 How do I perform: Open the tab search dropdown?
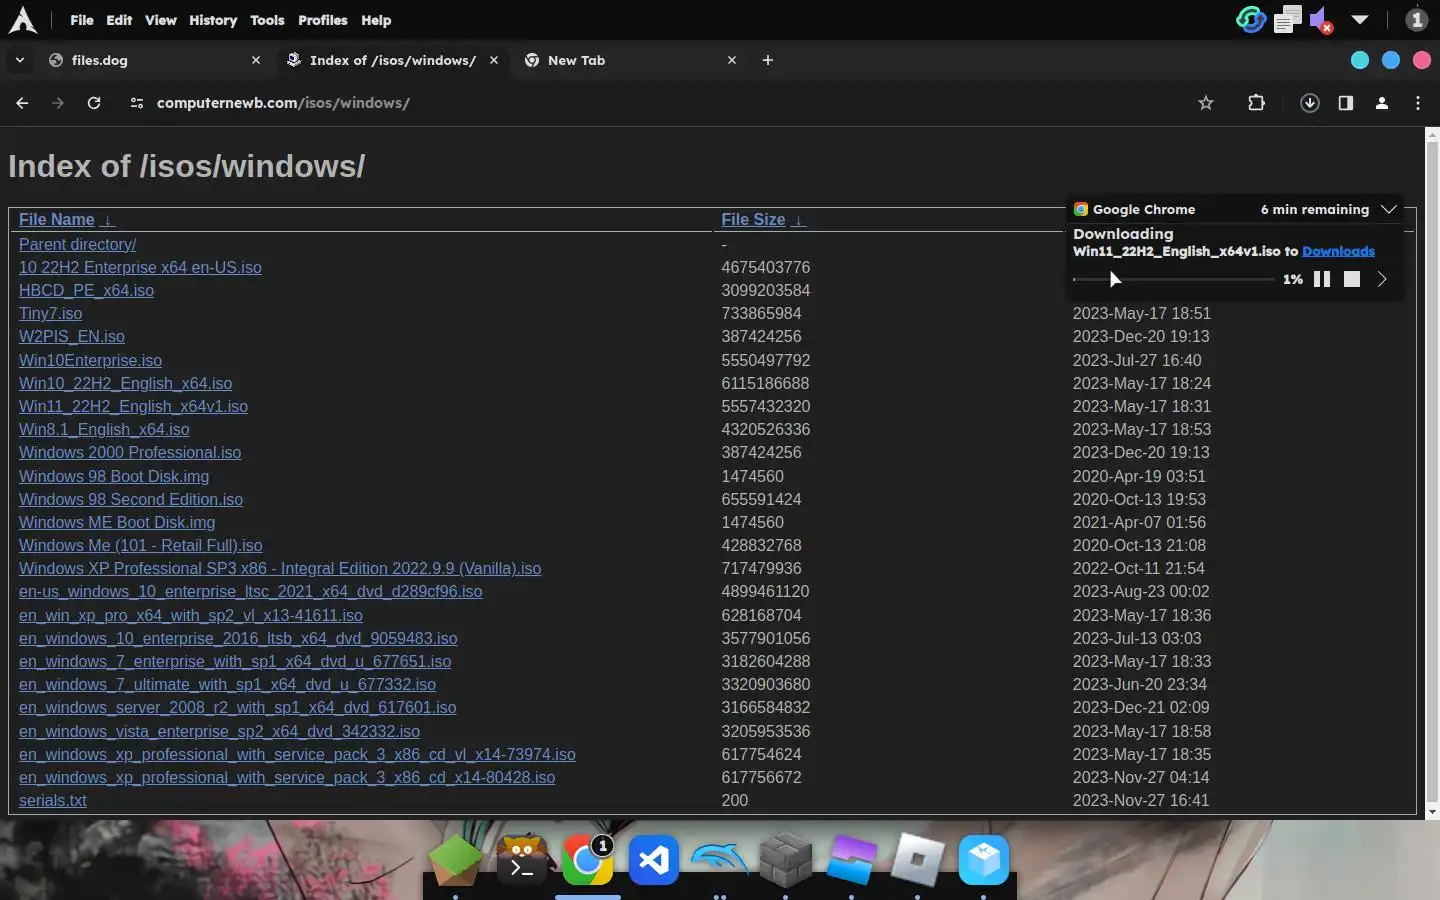[19, 60]
